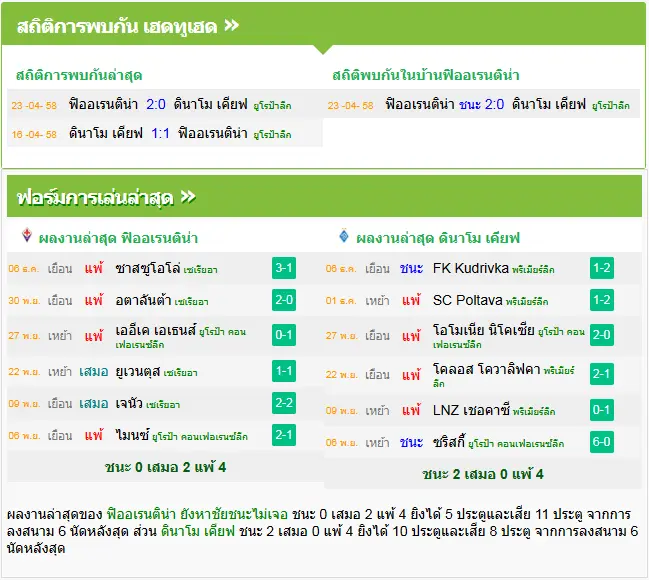Viewport: 649px width, 580px height.
Task: Click the LNZ เชอคาซี team name
Action: tap(471, 410)
